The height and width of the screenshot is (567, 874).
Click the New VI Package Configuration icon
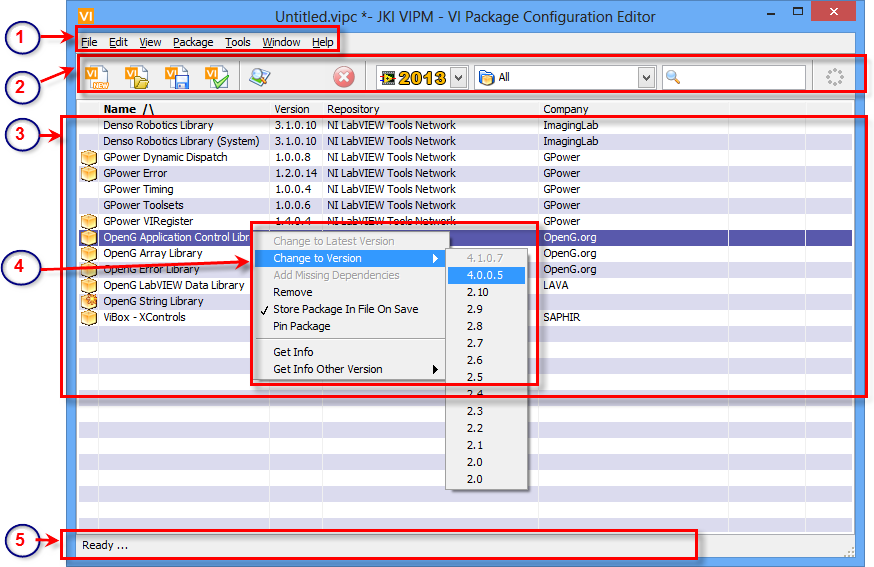97,77
